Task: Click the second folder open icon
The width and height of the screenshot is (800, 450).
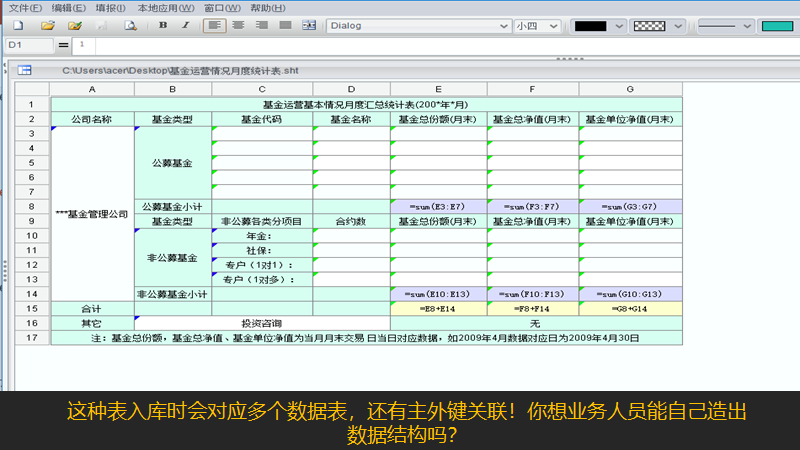Action: coord(74,25)
